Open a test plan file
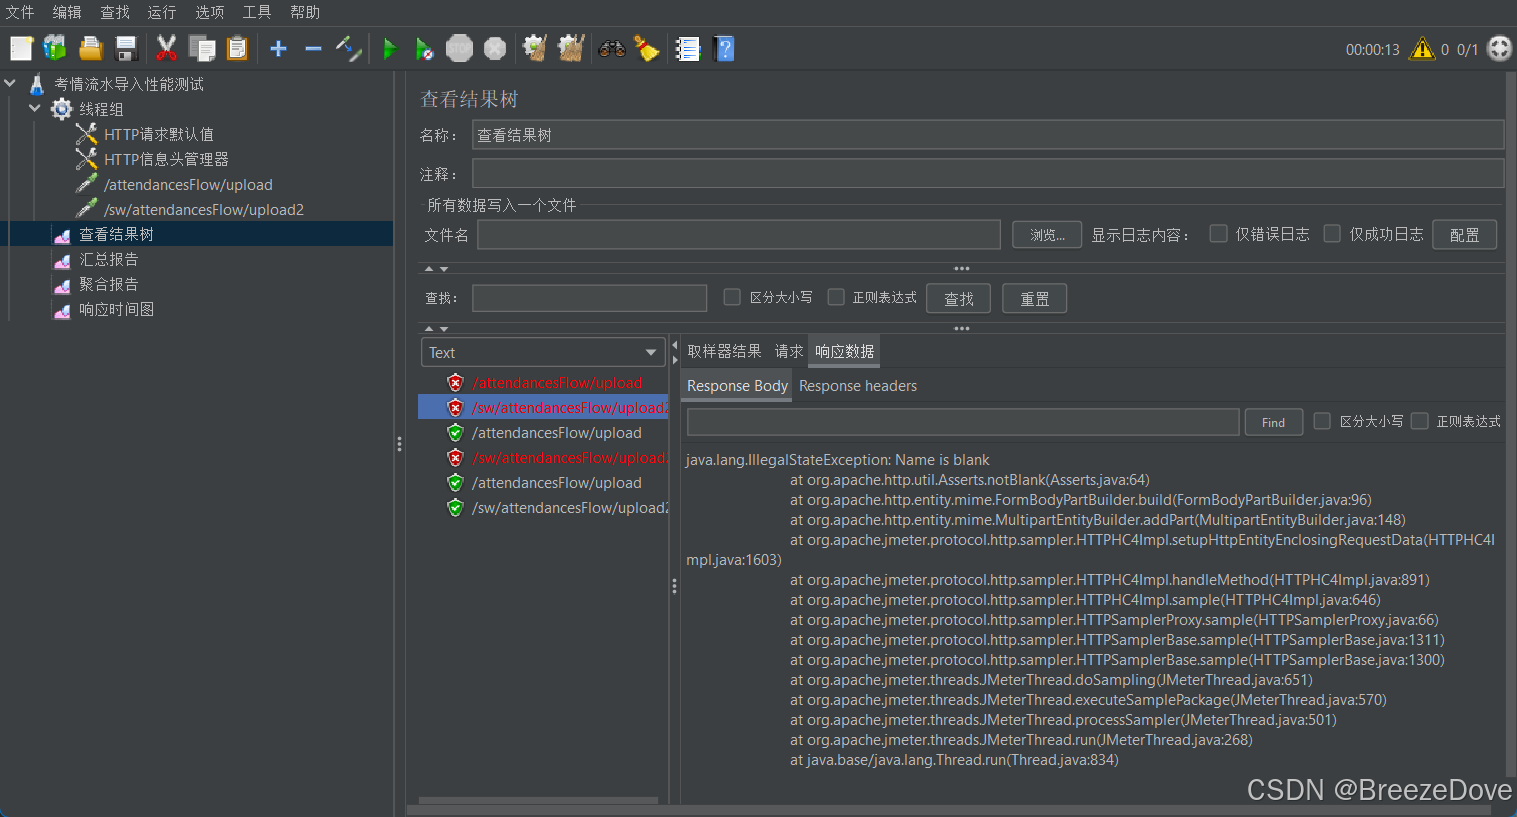The height and width of the screenshot is (817, 1517). [91, 48]
